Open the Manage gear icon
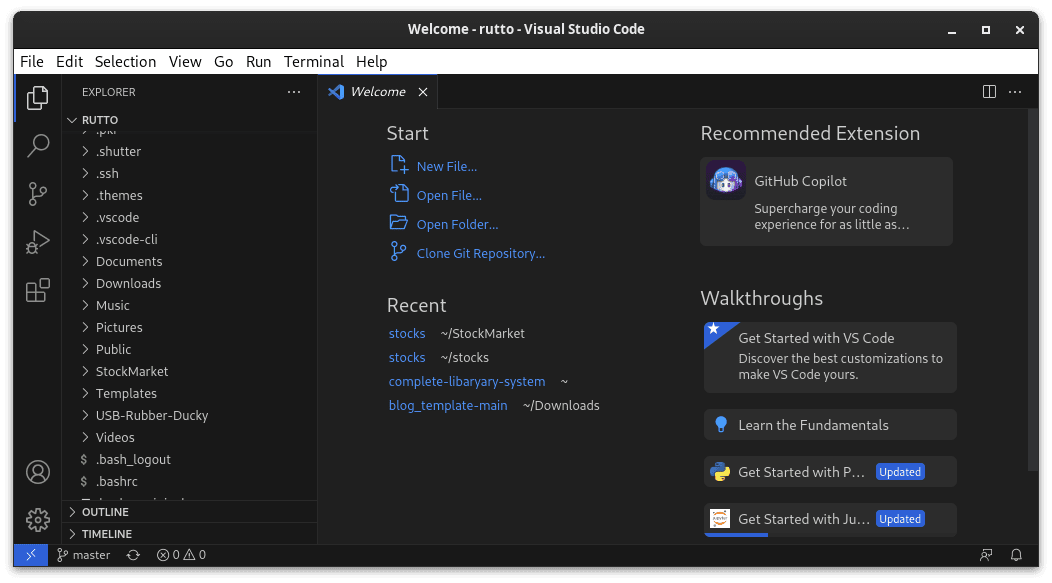The width and height of the screenshot is (1052, 583). (38, 520)
